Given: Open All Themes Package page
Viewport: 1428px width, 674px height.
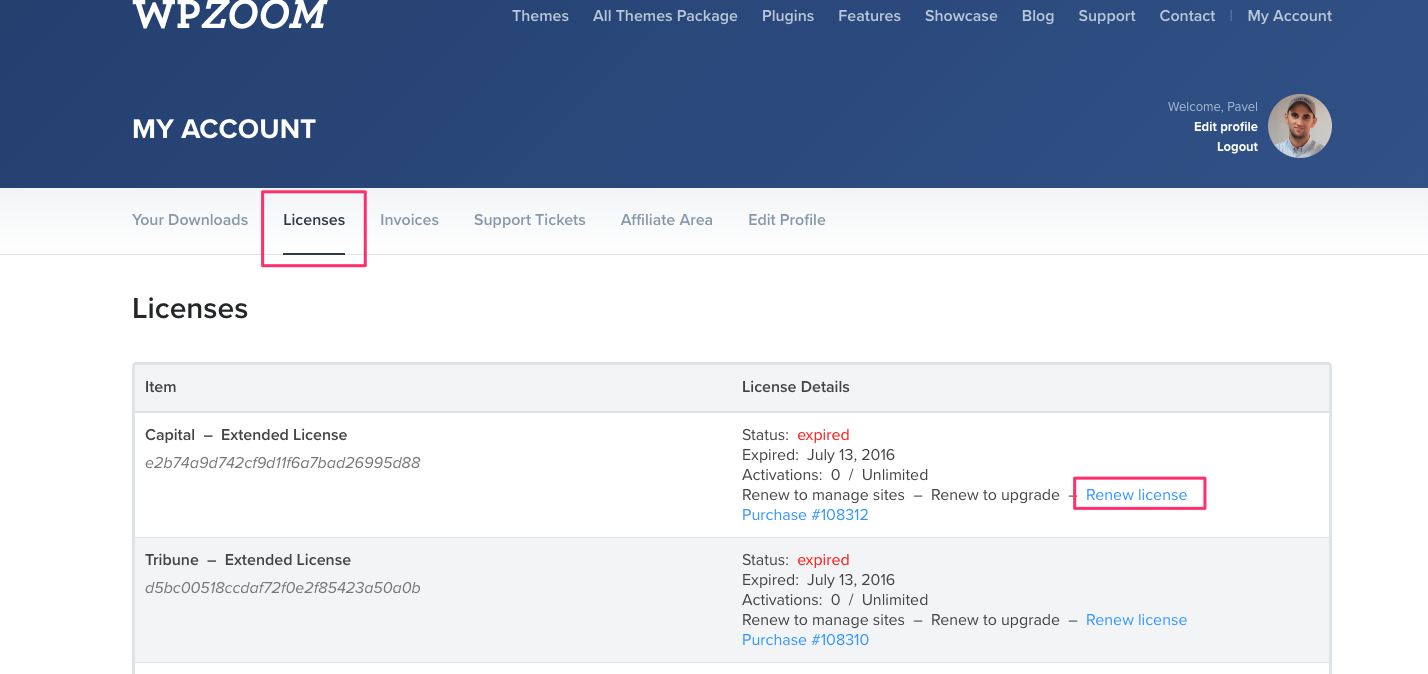Looking at the screenshot, I should 665,16.
